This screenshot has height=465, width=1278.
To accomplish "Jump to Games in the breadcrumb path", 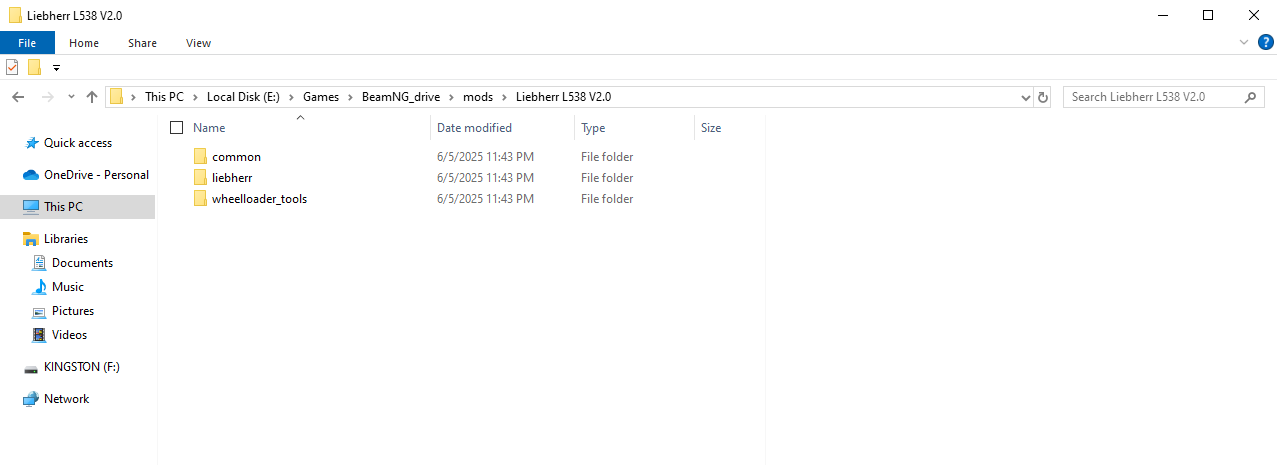I will 321,97.
